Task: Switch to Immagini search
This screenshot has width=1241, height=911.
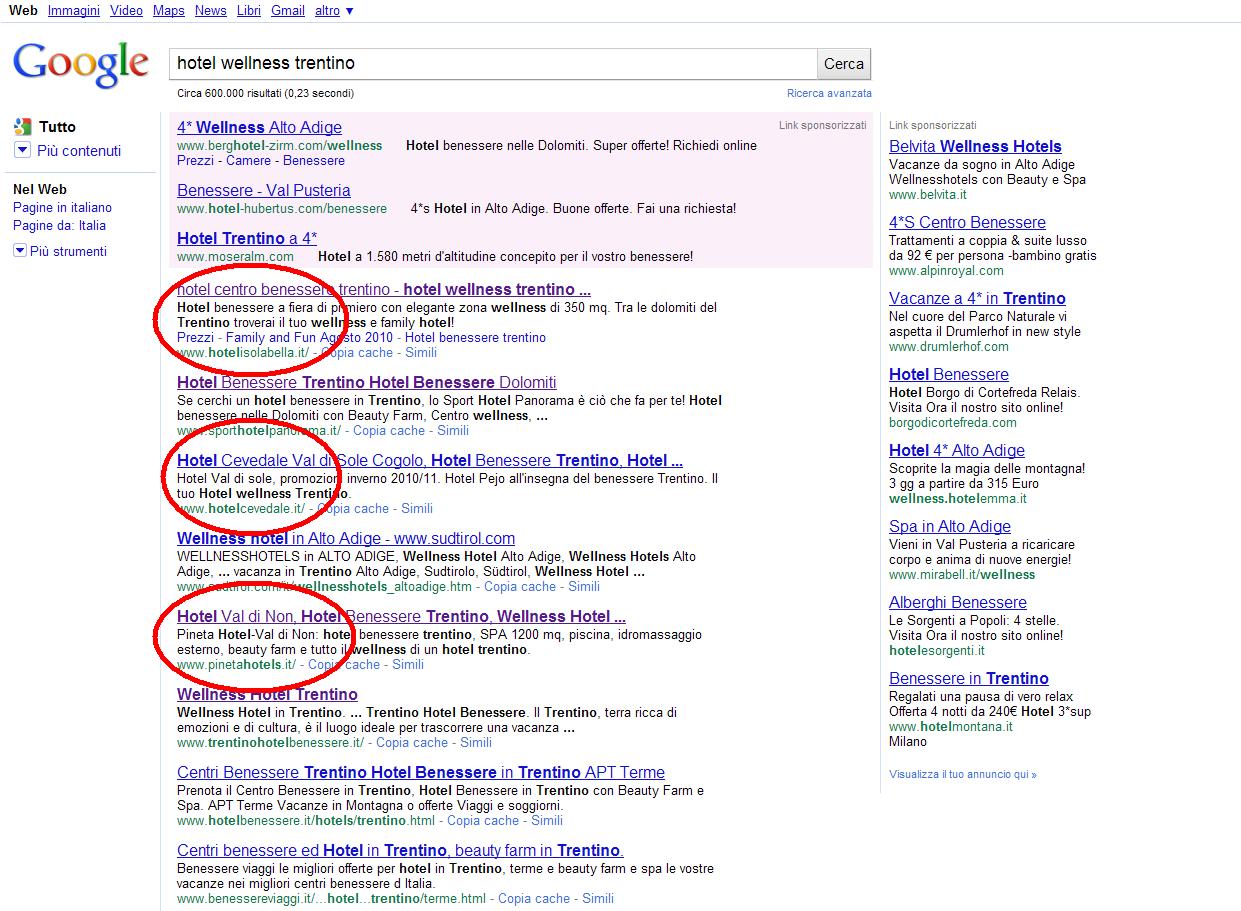Action: [x=73, y=10]
